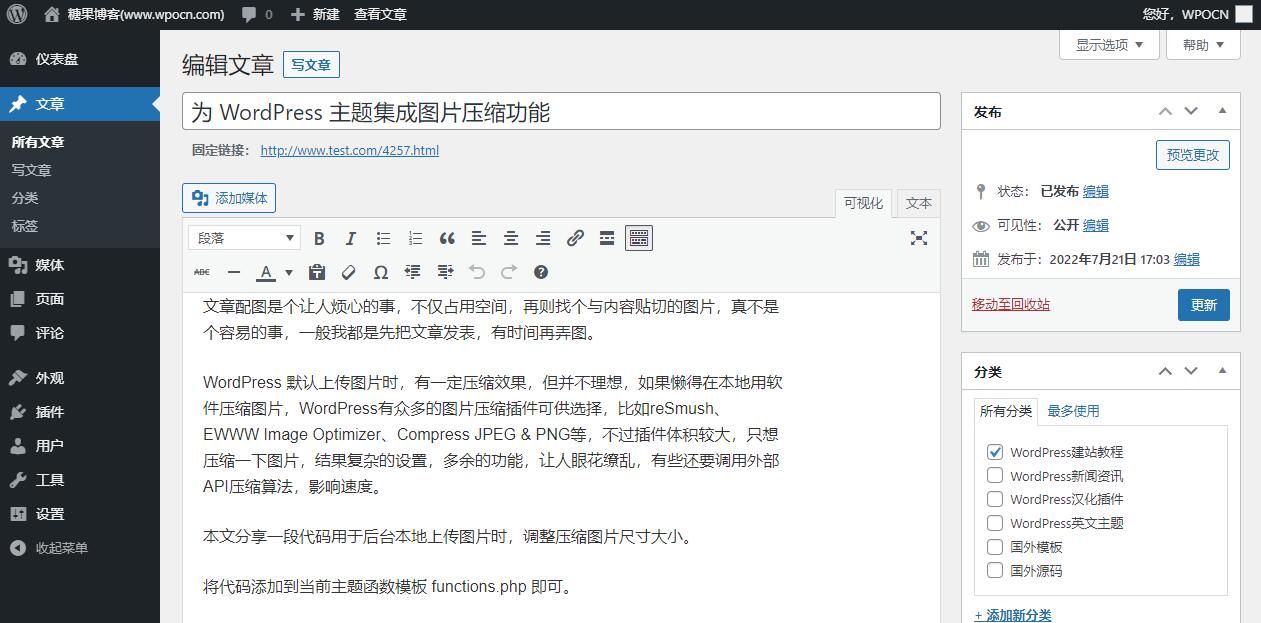This screenshot has height=623, width=1261.
Task: Open the text color picker dropdown arrow
Action: click(x=289, y=272)
